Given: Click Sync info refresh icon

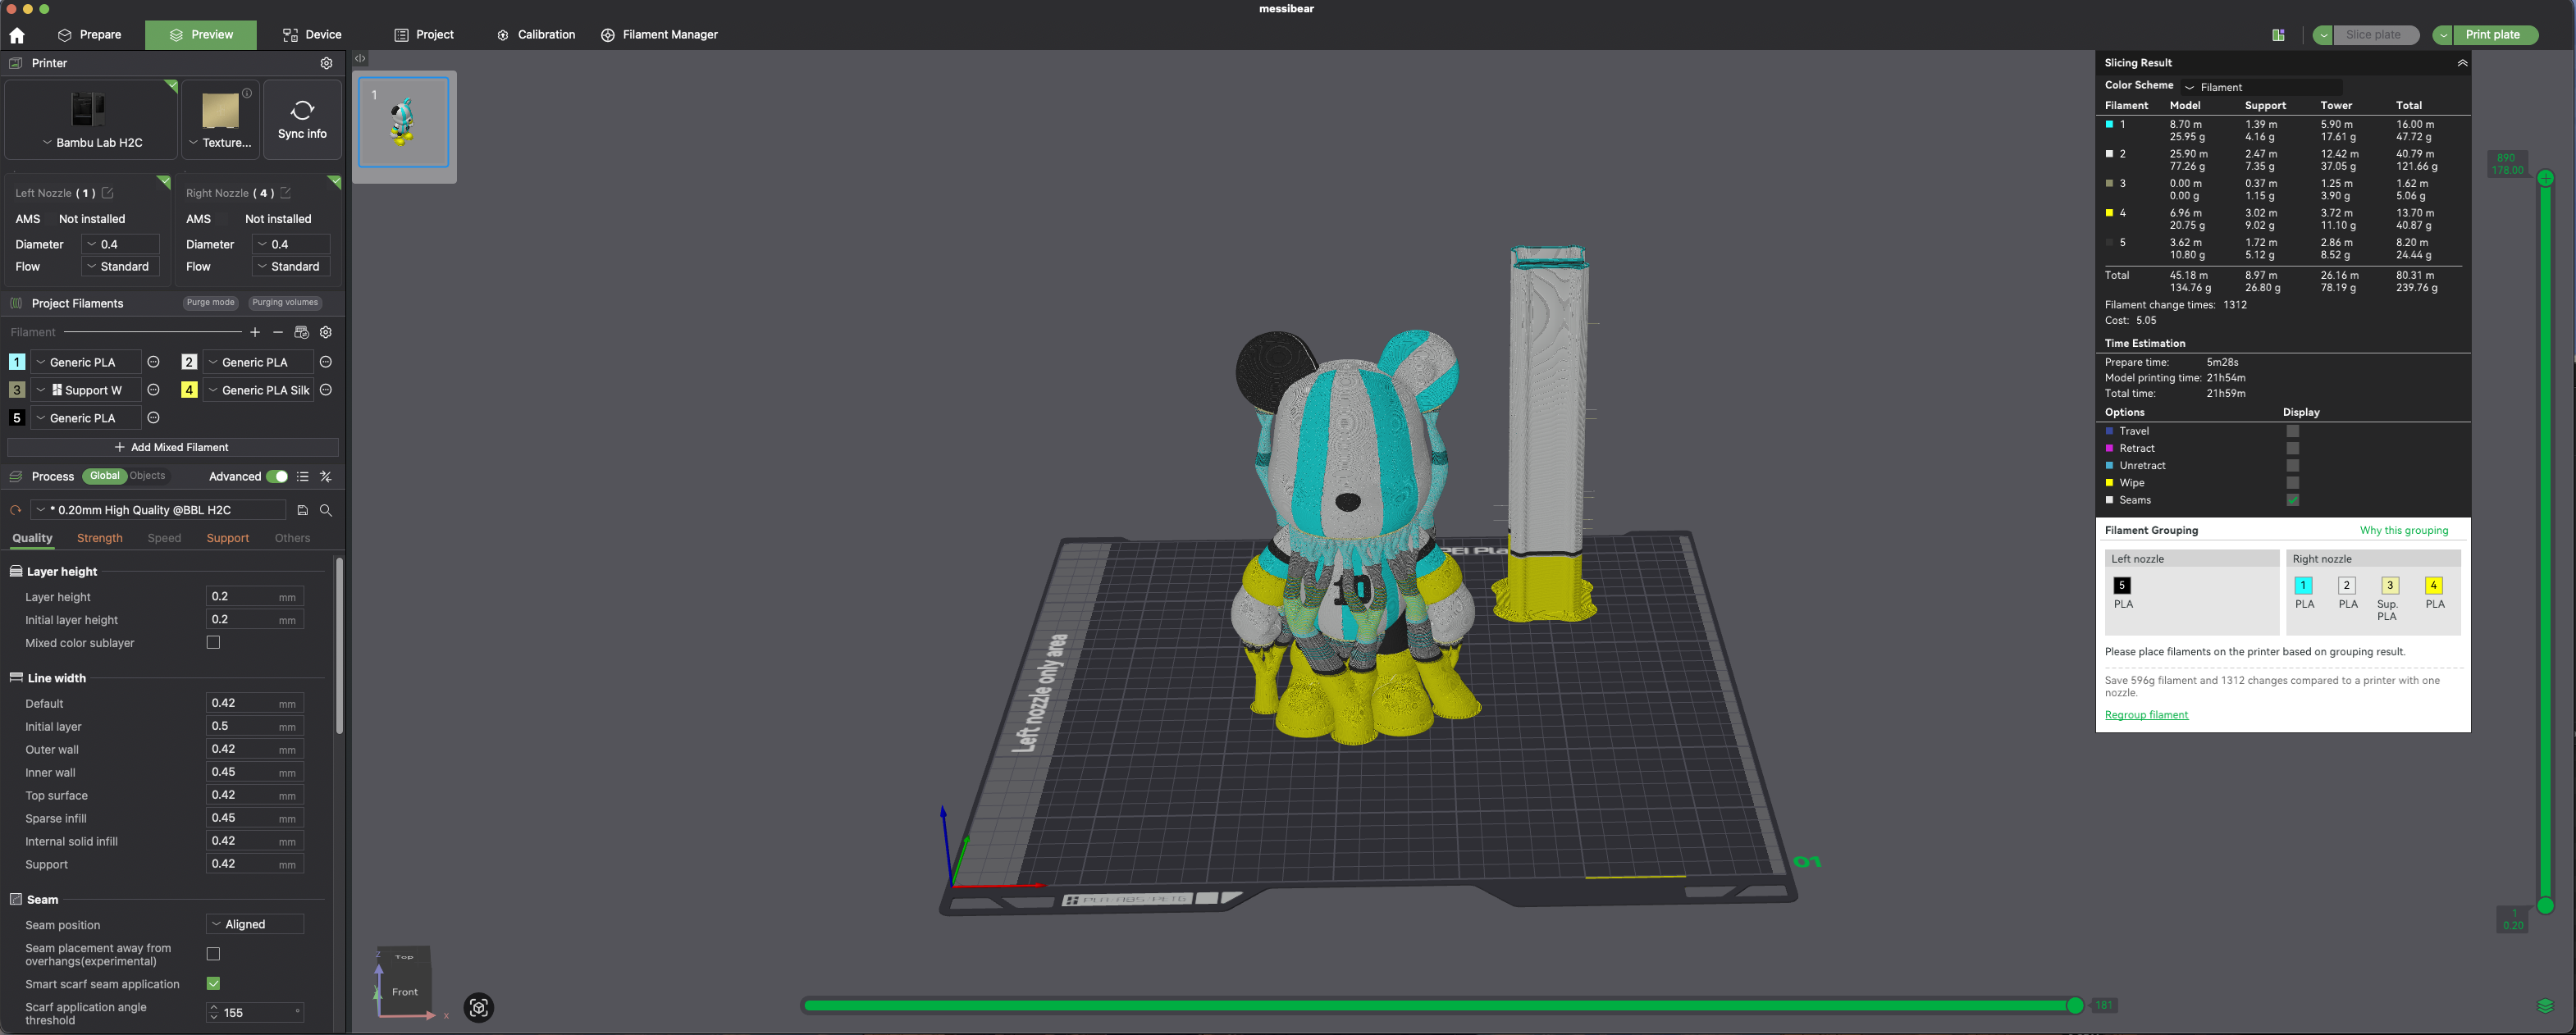Looking at the screenshot, I should tap(302, 110).
